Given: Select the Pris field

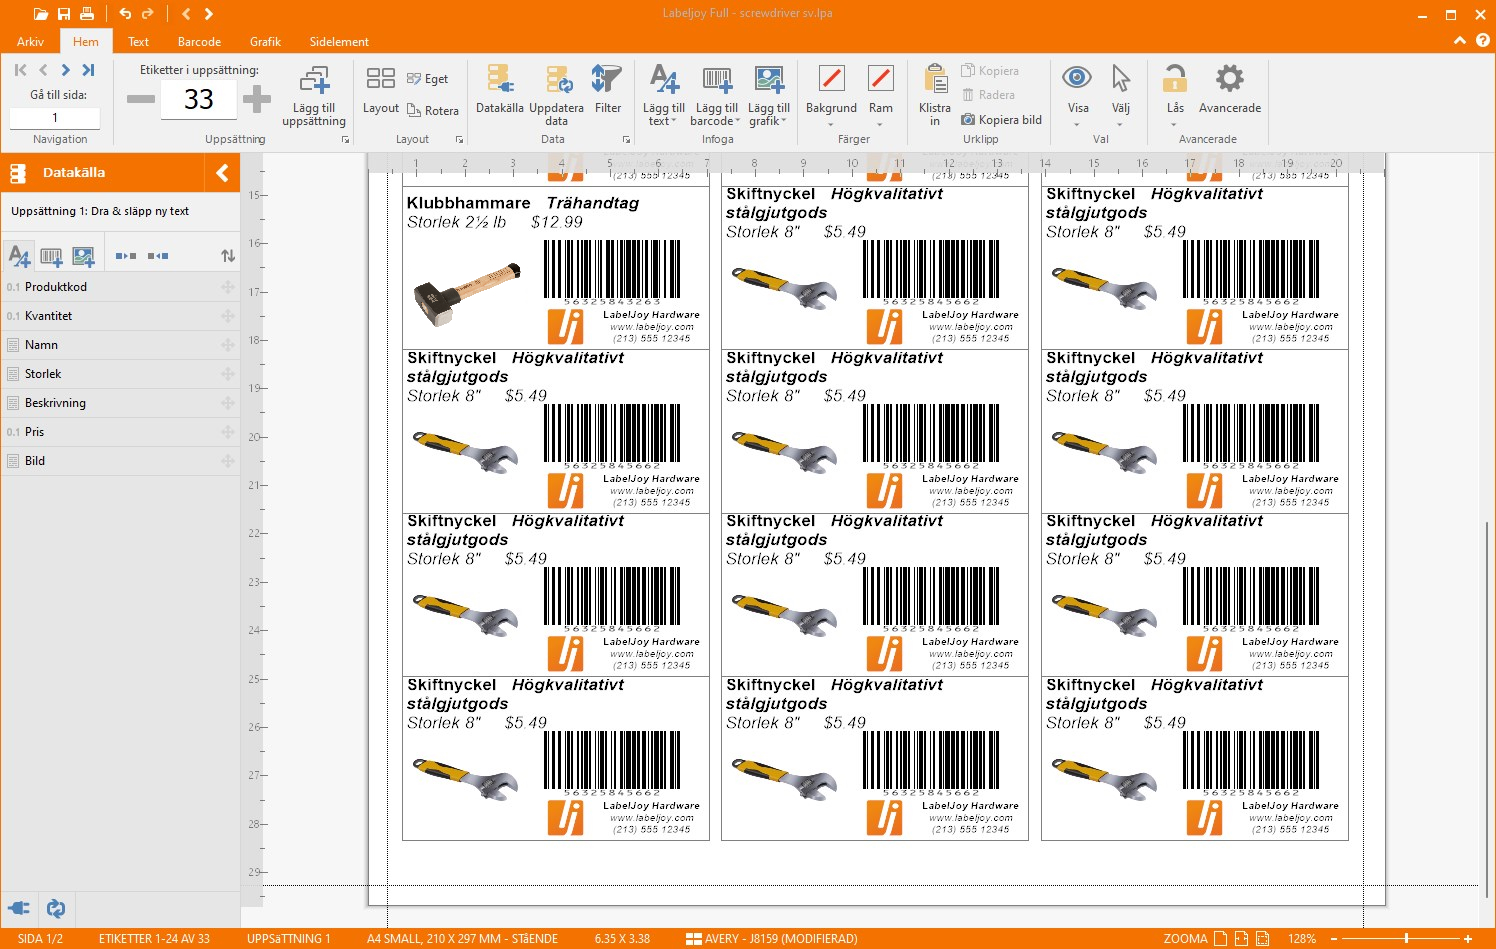Looking at the screenshot, I should [120, 432].
